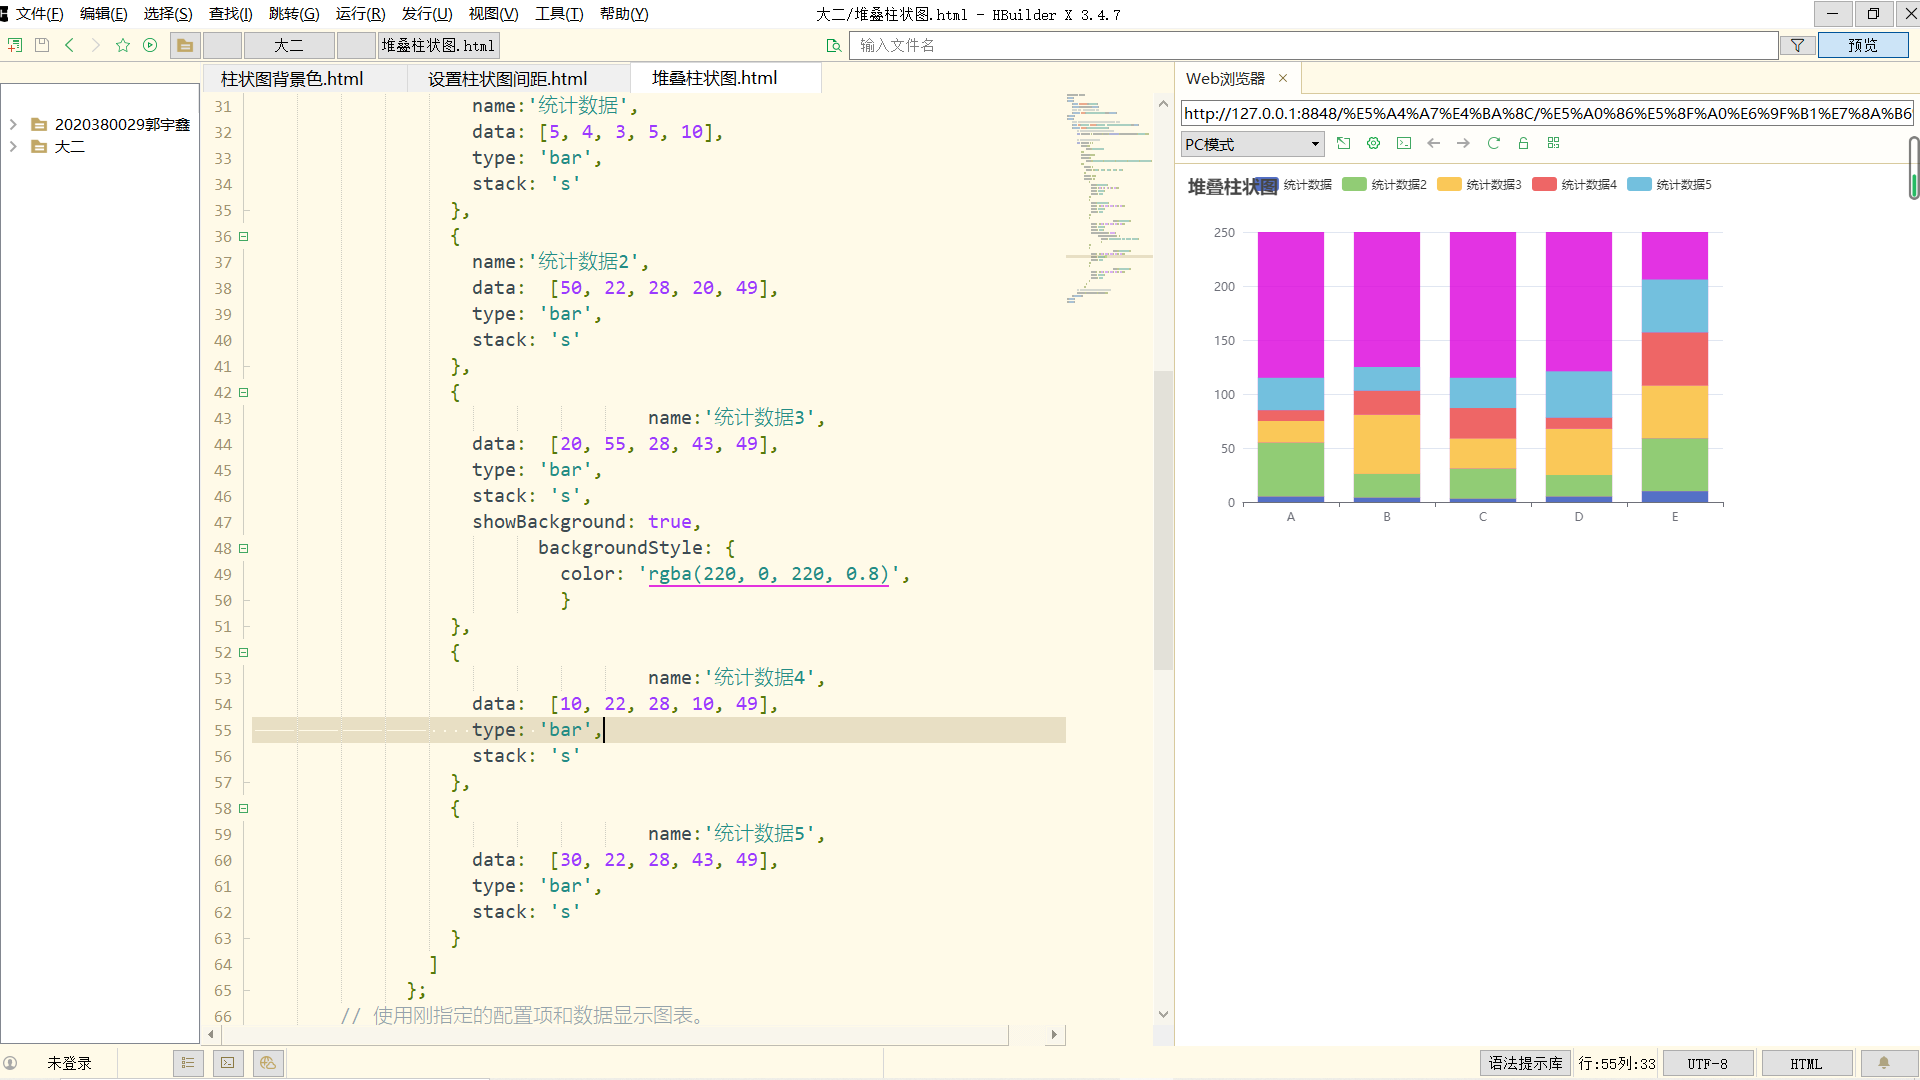Collapse code fold at line 36
Screen dimensions: 1920x1080
243,237
